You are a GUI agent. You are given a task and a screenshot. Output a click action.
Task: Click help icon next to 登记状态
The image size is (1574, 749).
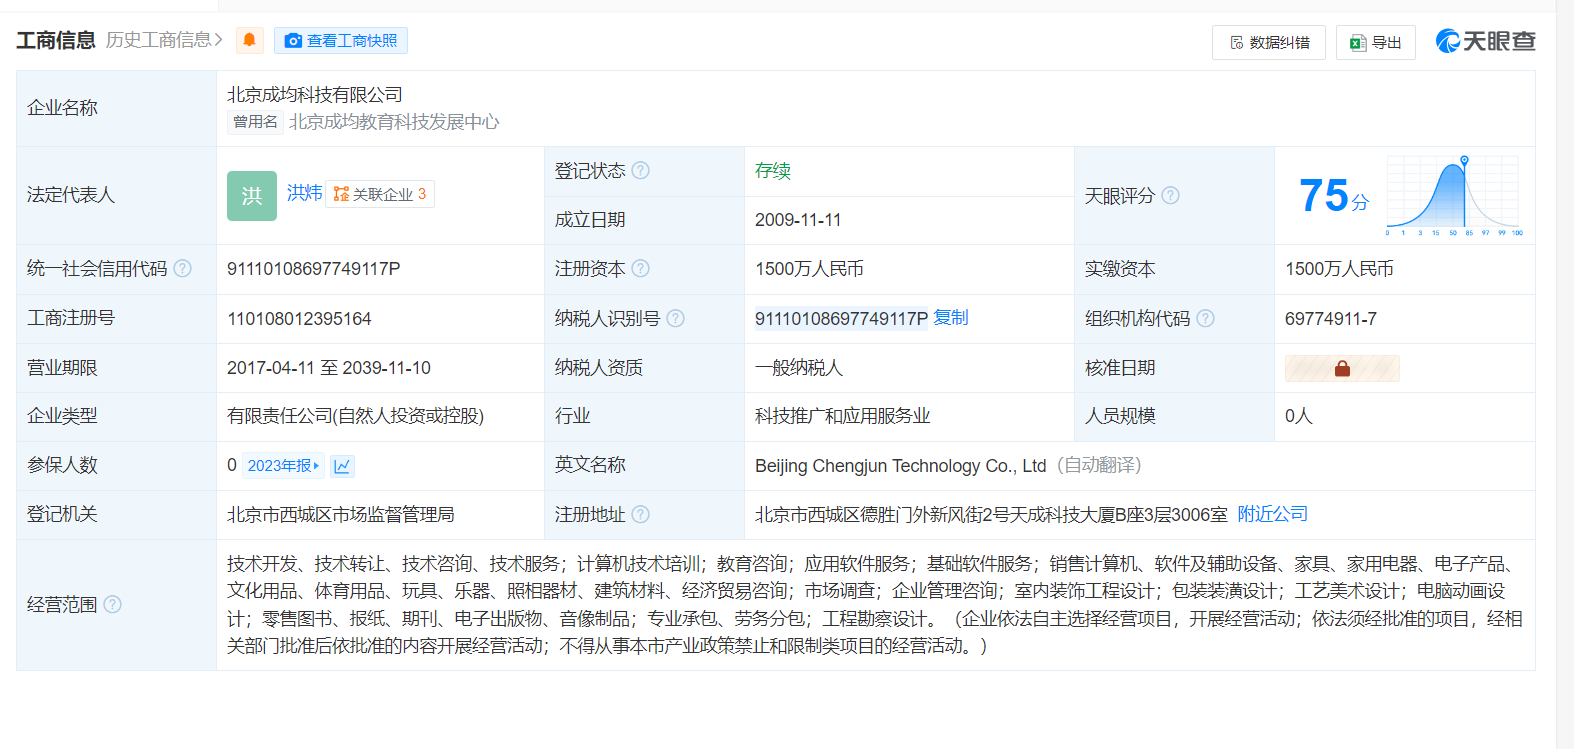[641, 171]
